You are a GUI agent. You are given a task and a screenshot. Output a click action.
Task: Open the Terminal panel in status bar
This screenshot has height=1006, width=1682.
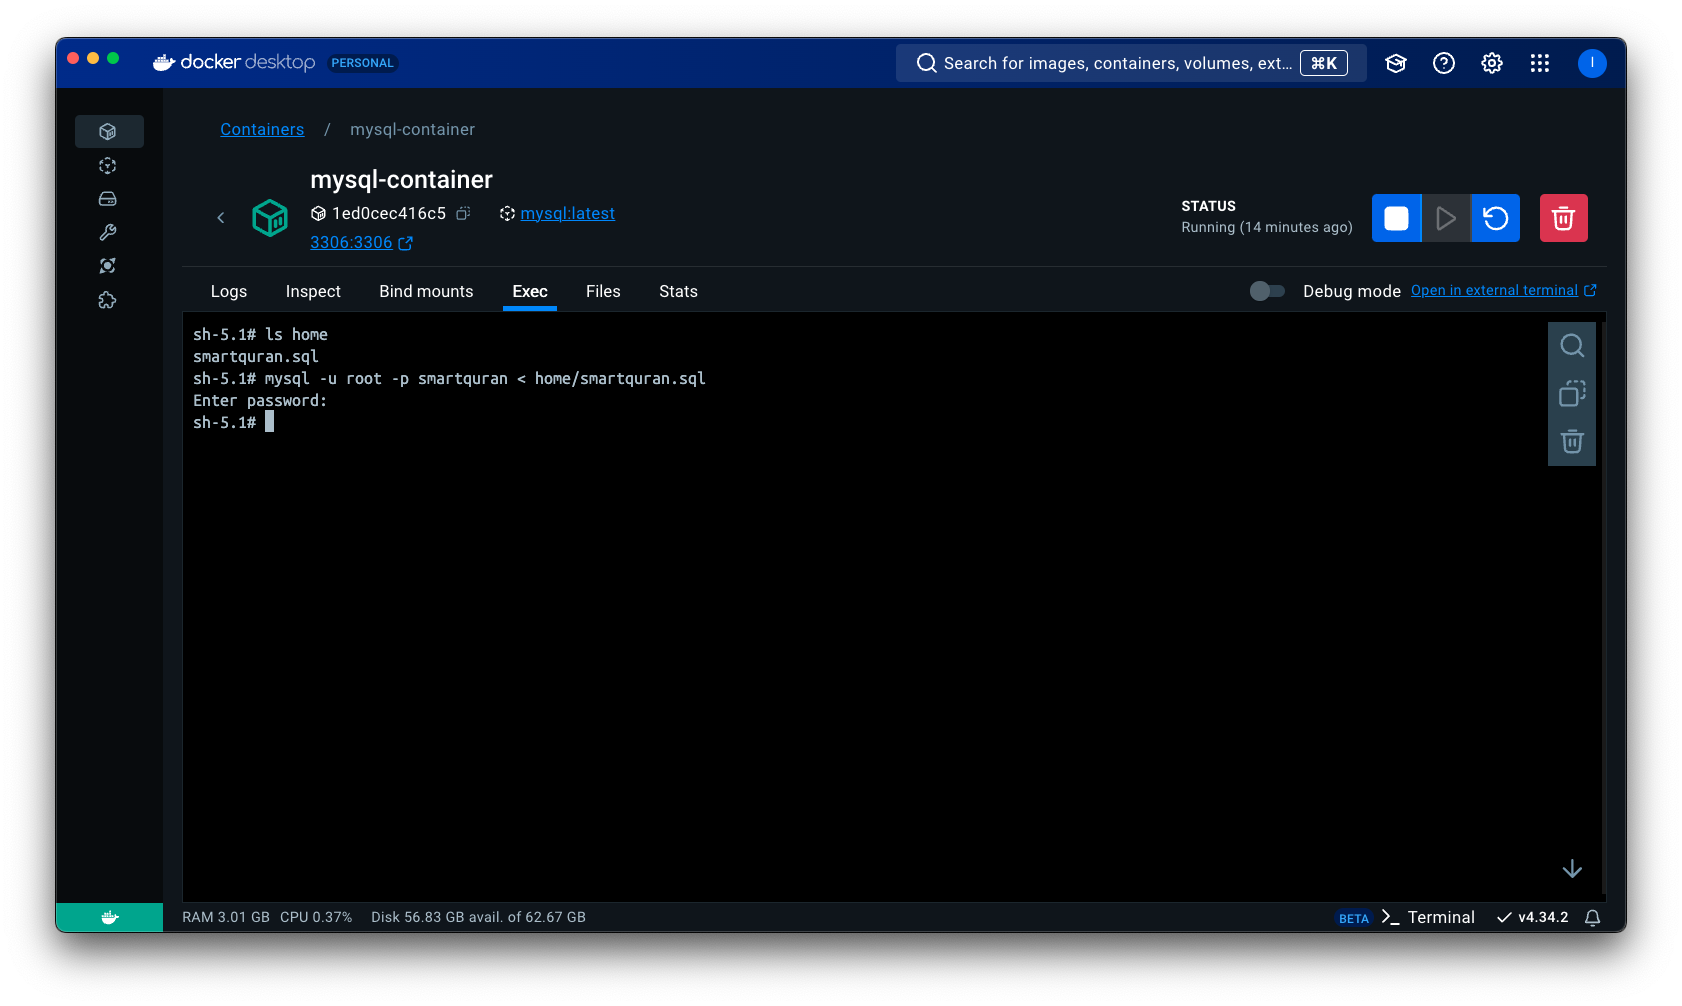click(x=1428, y=917)
